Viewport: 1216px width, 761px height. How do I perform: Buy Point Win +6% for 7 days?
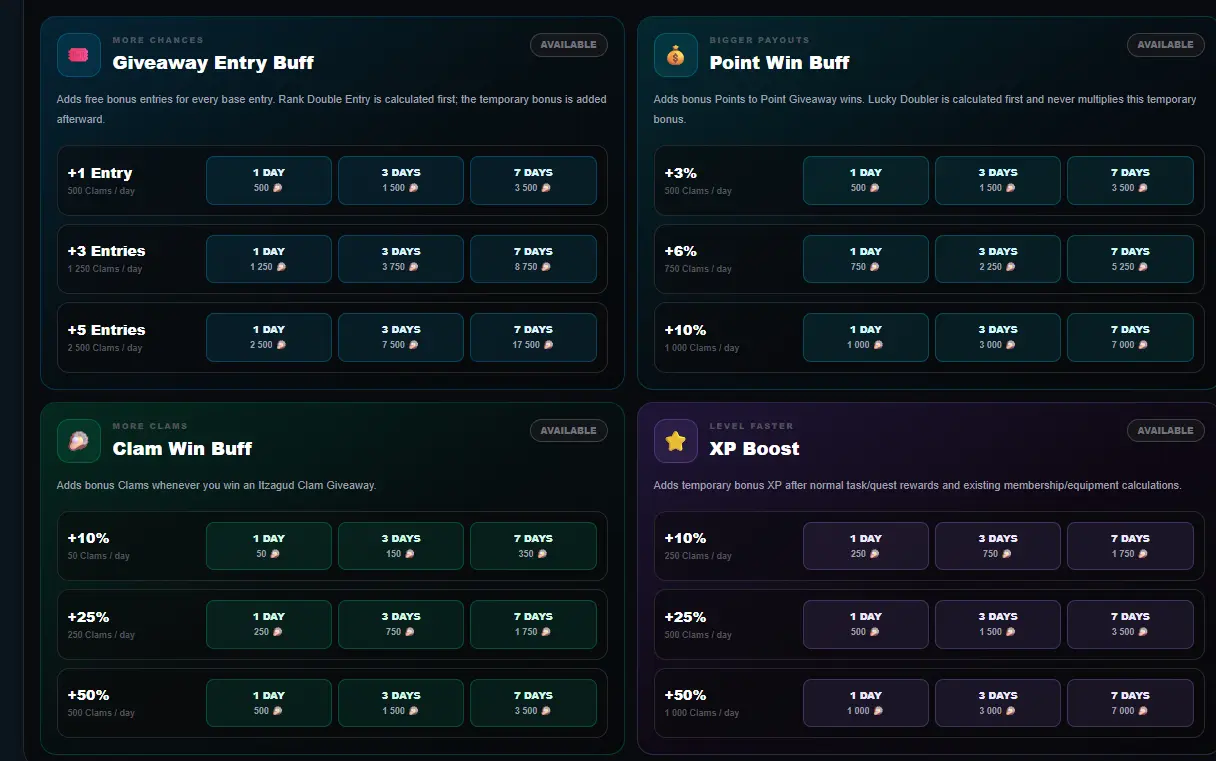1130,259
